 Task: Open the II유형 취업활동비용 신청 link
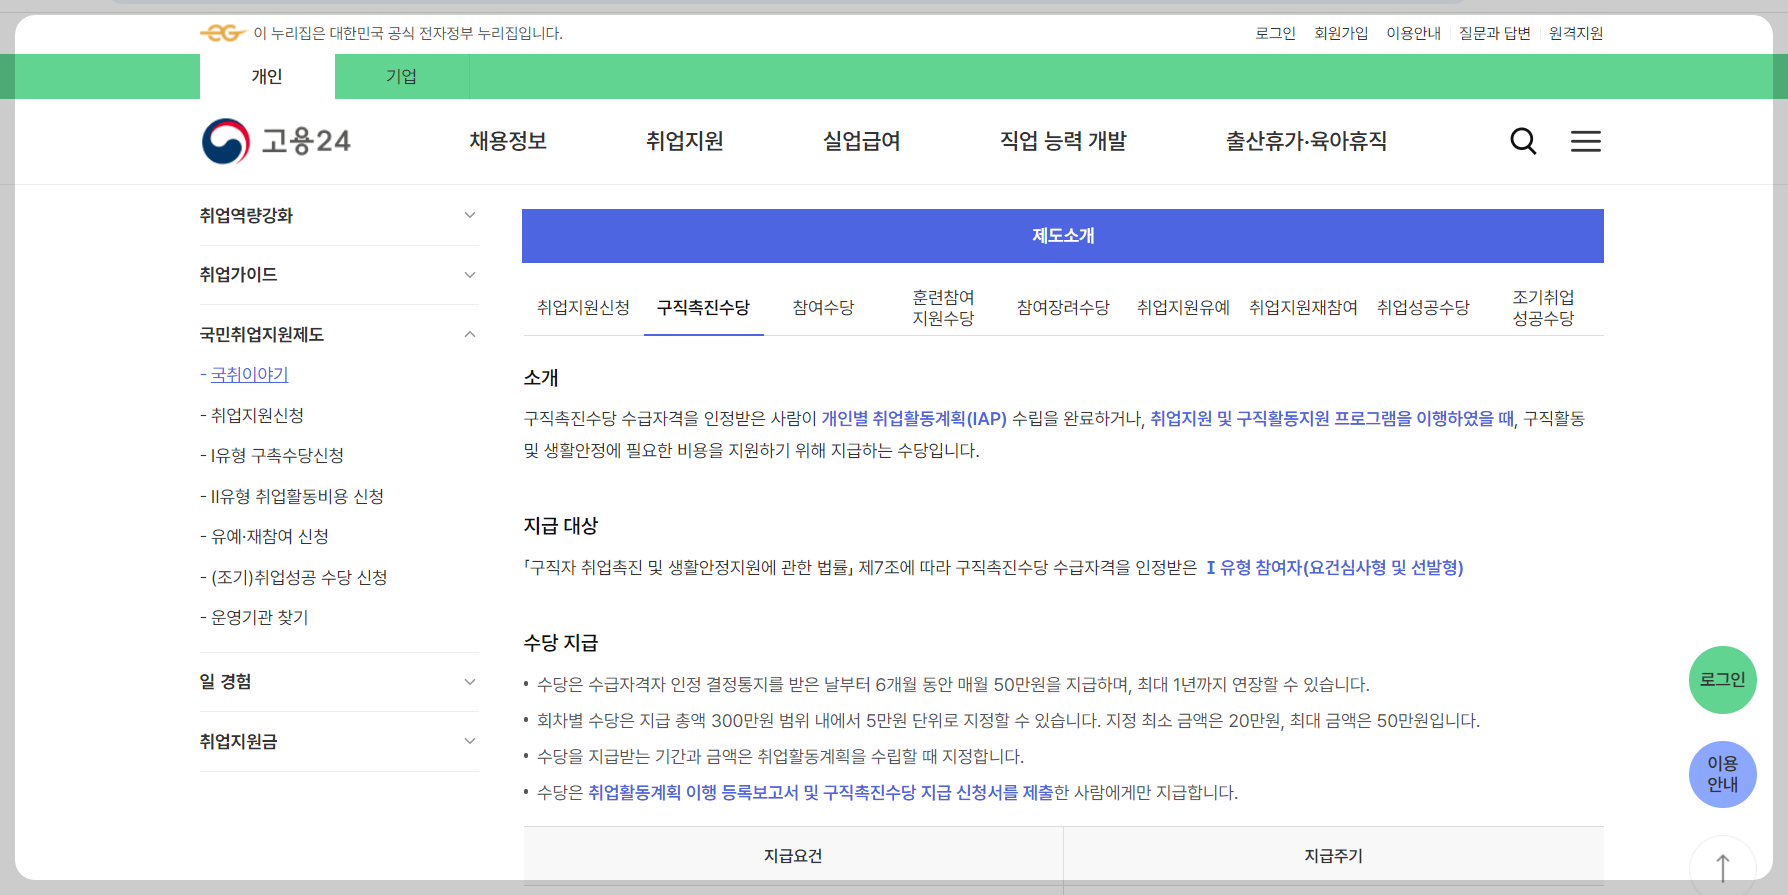click(x=297, y=497)
